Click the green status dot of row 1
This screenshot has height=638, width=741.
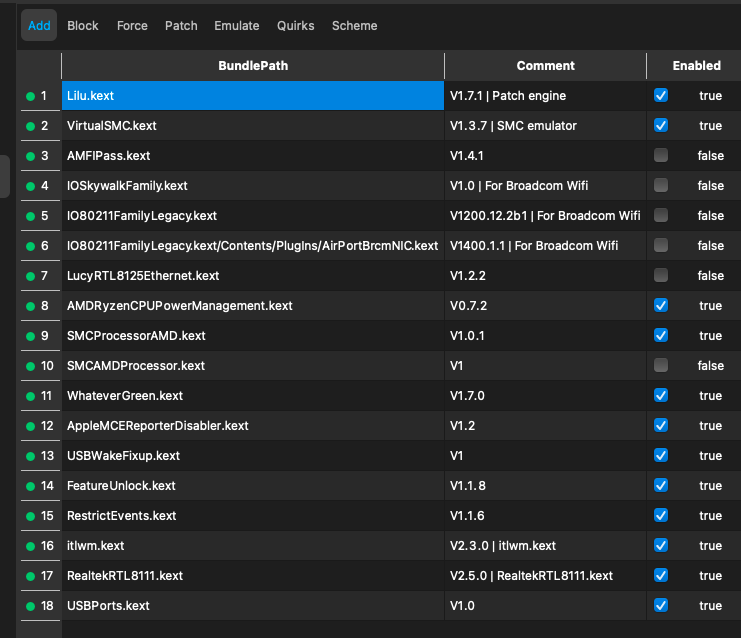point(30,96)
